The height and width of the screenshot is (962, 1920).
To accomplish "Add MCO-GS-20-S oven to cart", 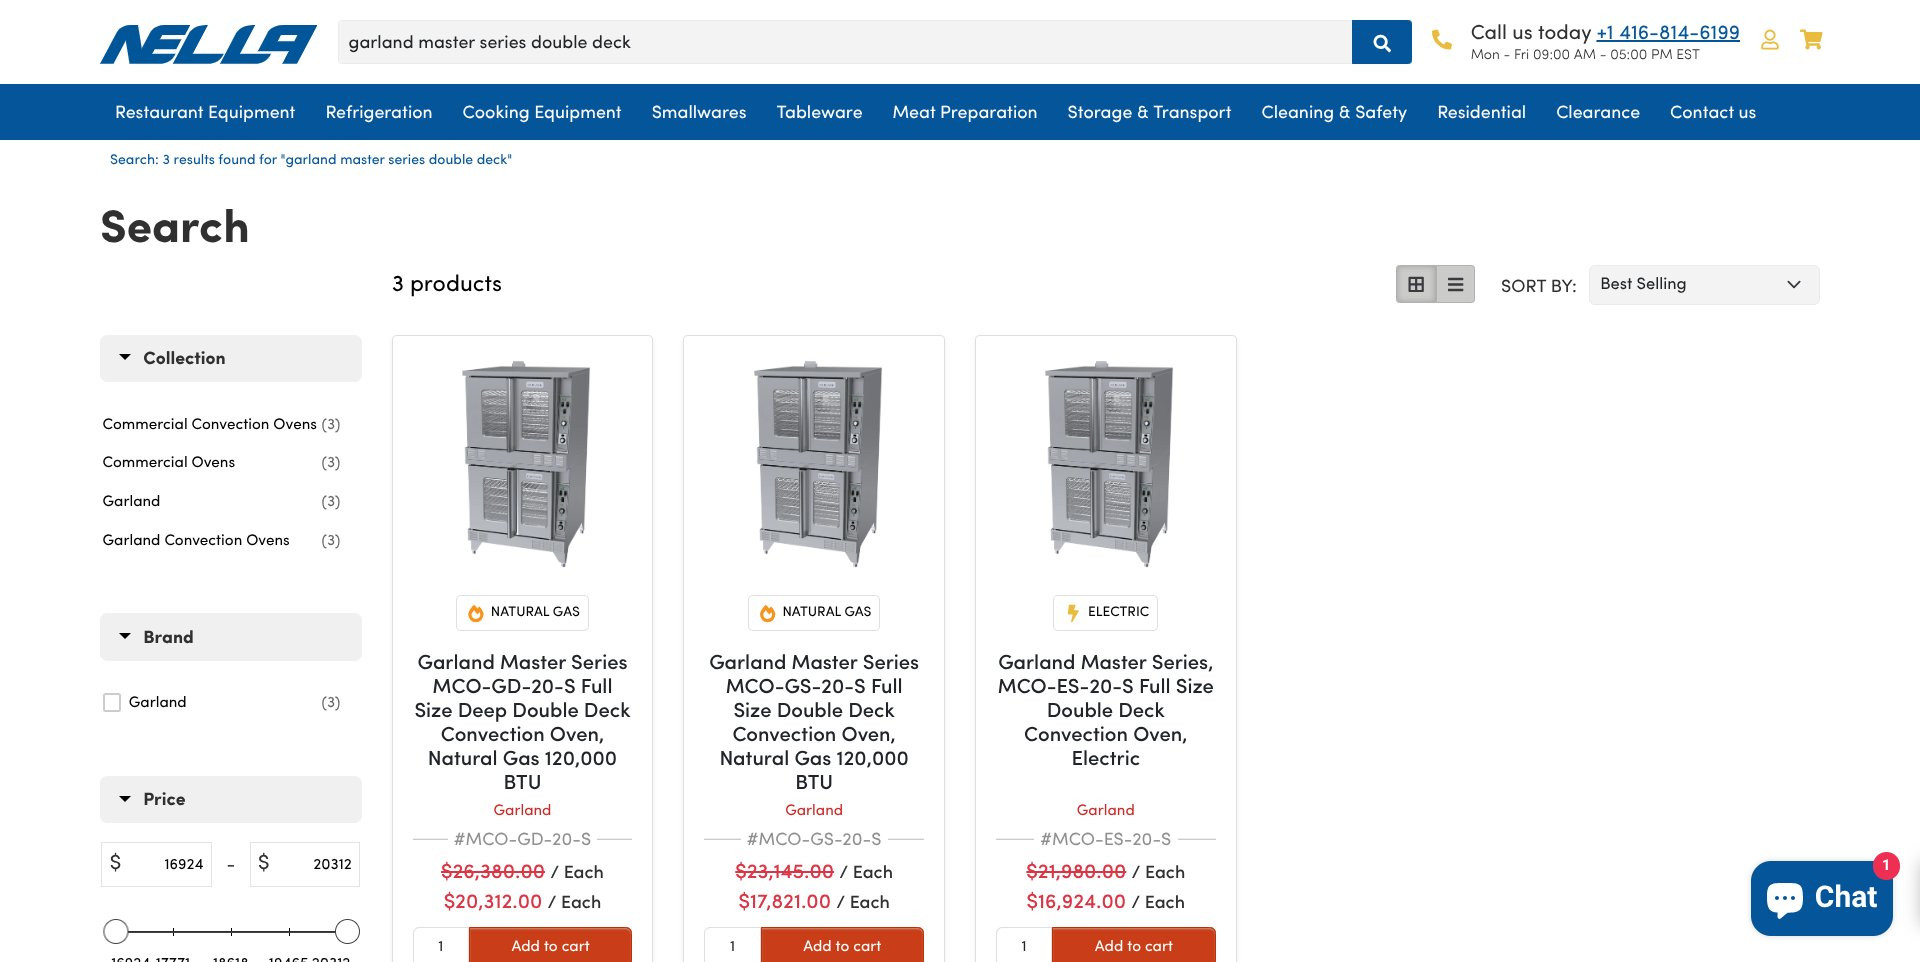I will point(841,946).
